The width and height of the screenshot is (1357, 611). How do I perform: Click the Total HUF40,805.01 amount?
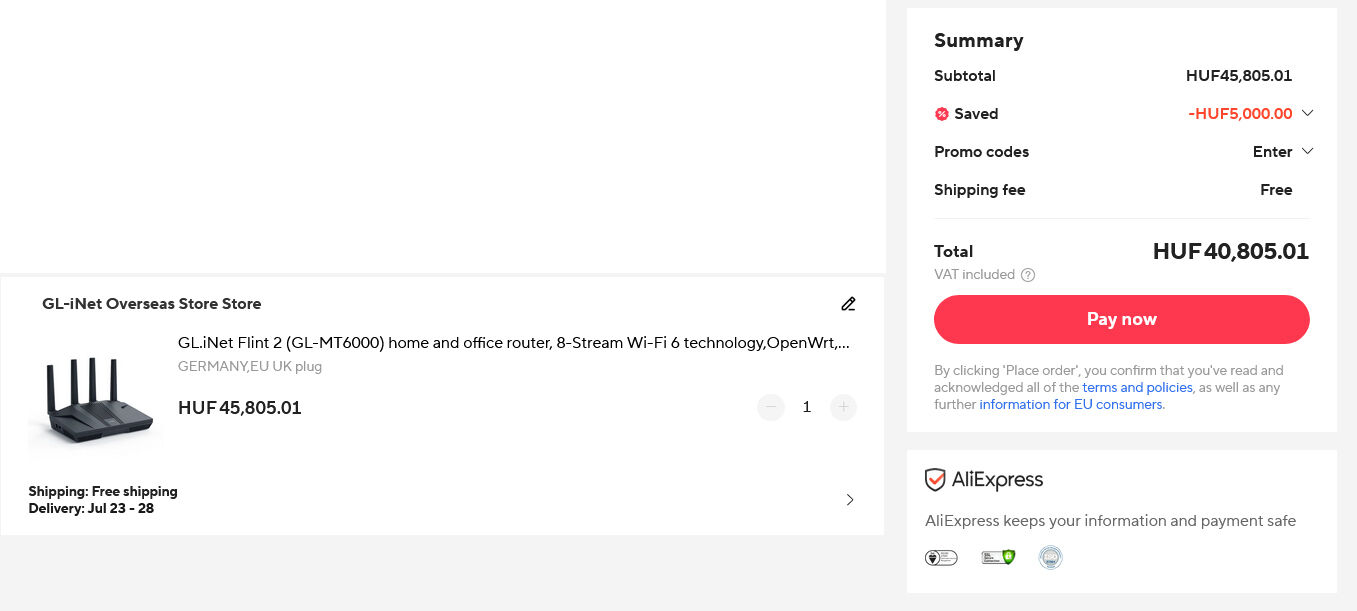tap(1231, 251)
